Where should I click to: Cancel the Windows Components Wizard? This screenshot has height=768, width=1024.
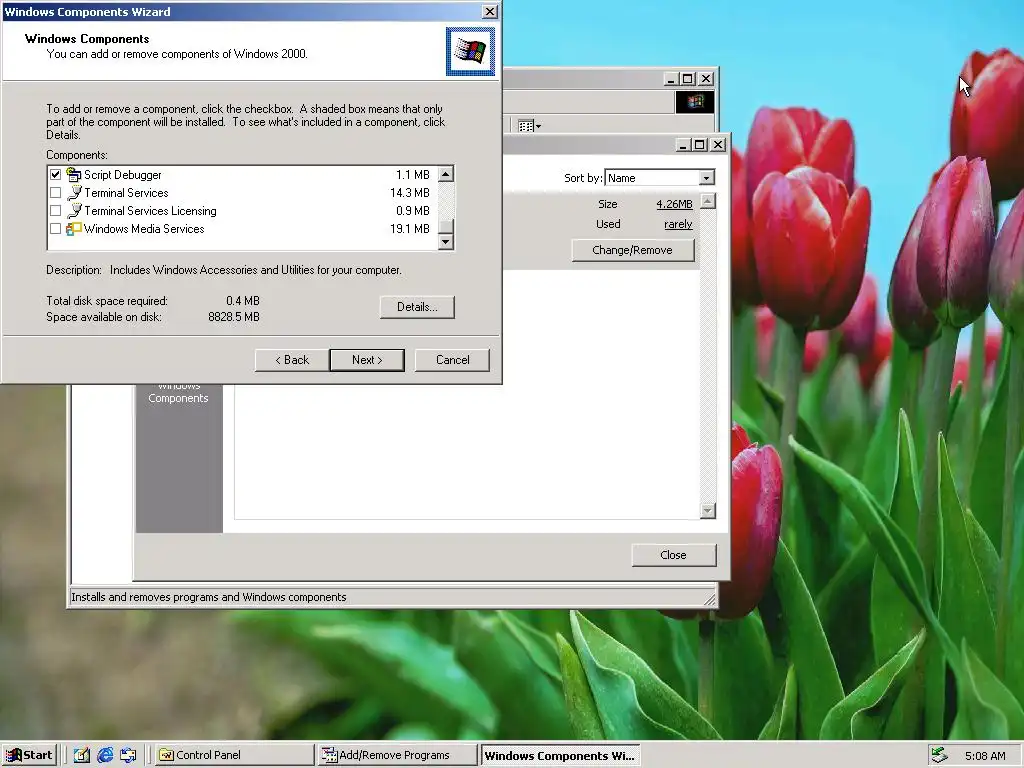tap(452, 360)
